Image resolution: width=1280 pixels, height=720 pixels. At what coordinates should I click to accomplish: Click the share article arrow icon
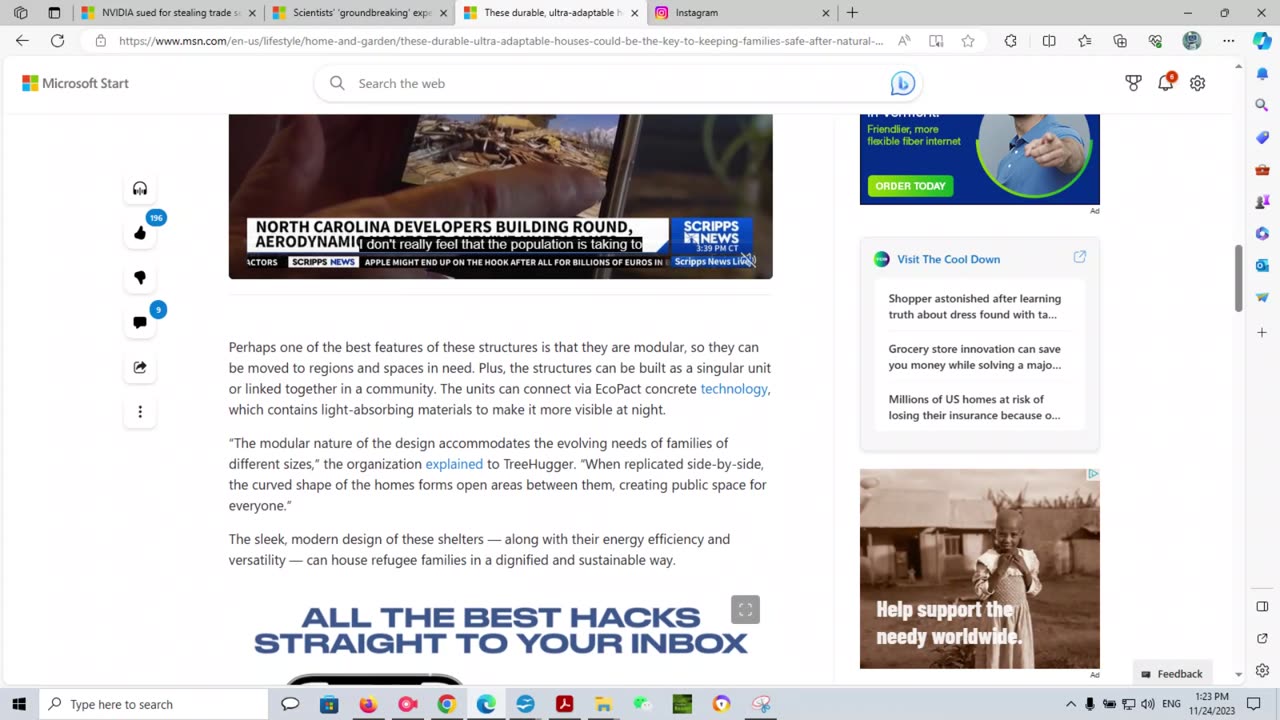pos(140,367)
